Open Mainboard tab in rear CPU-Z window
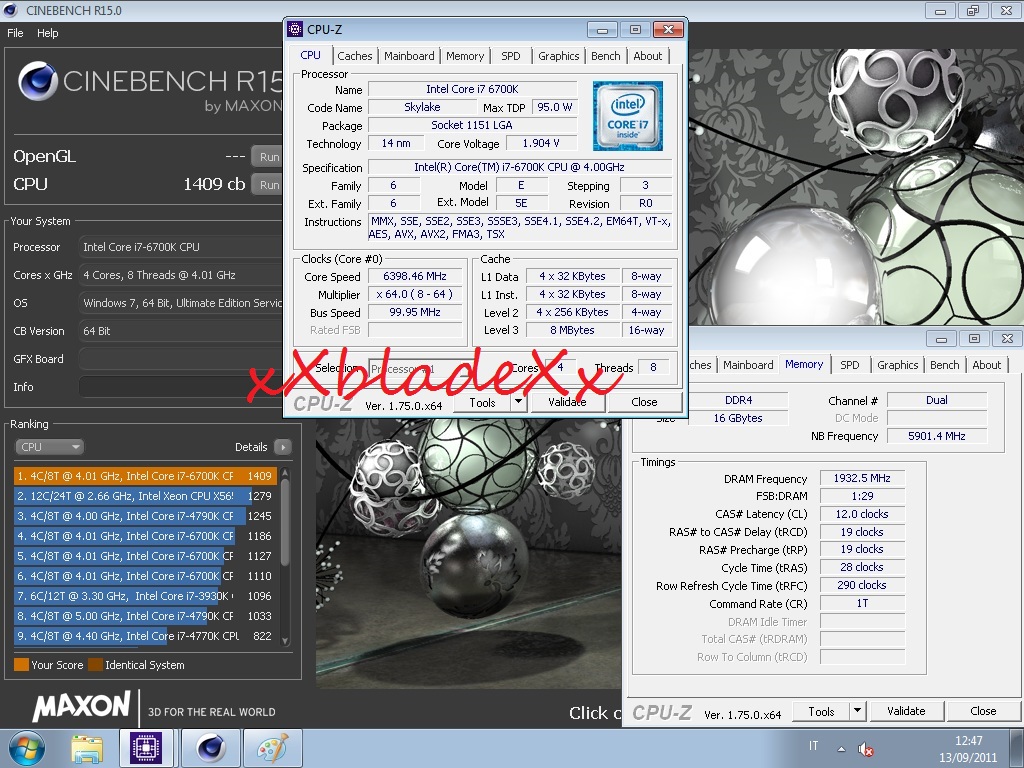1024x768 pixels. [748, 365]
